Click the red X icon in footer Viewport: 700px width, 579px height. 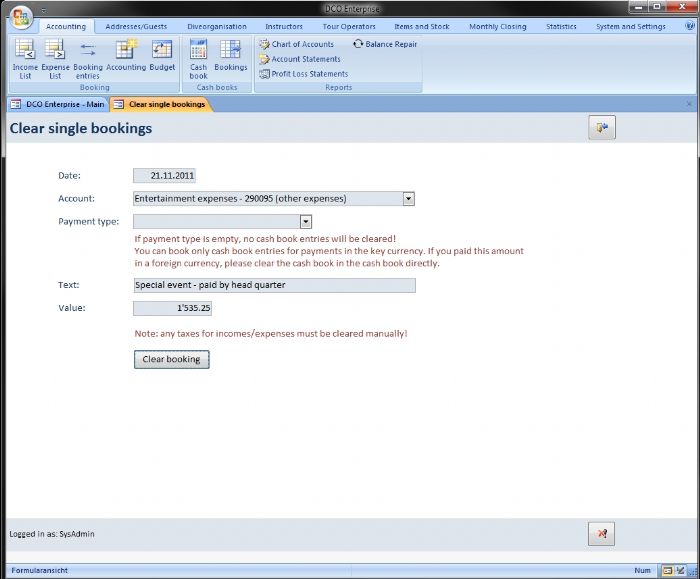click(x=601, y=534)
